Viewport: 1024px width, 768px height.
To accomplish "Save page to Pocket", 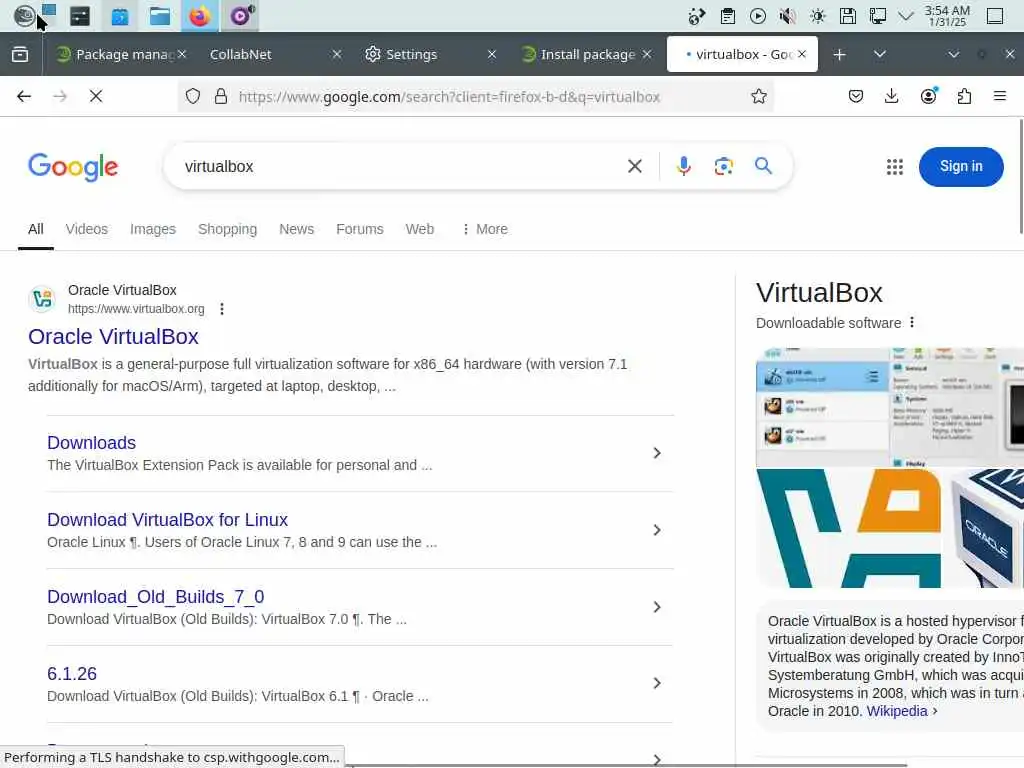I will (x=856, y=97).
